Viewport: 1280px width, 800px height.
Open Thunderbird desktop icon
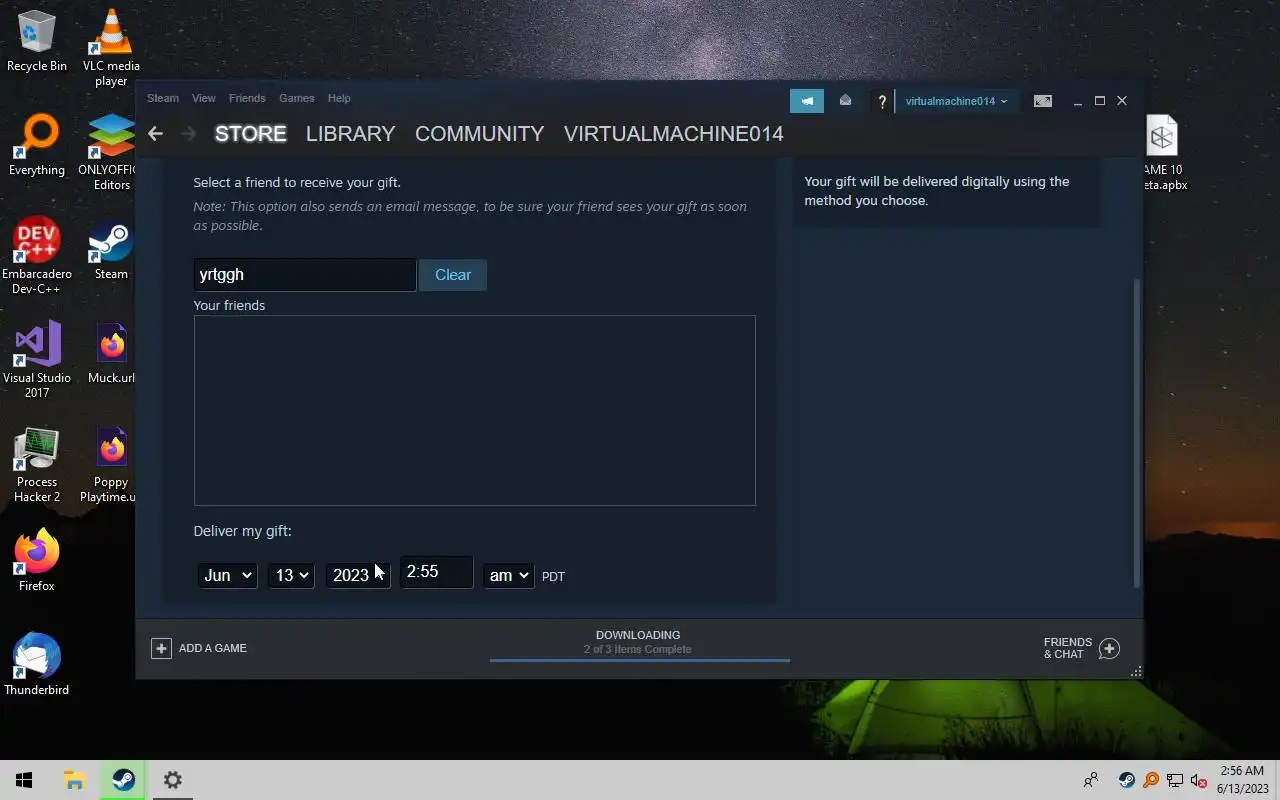coord(37,665)
